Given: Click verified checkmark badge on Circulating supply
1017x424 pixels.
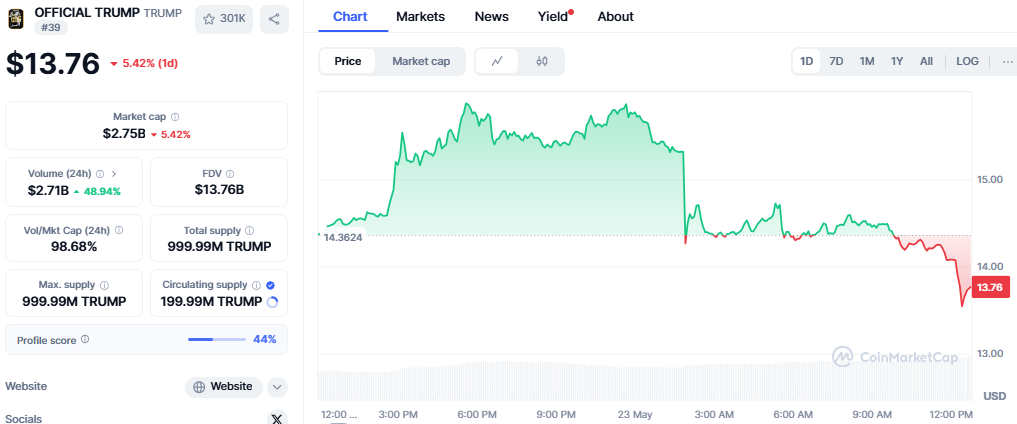Looking at the screenshot, I should pos(270,285).
